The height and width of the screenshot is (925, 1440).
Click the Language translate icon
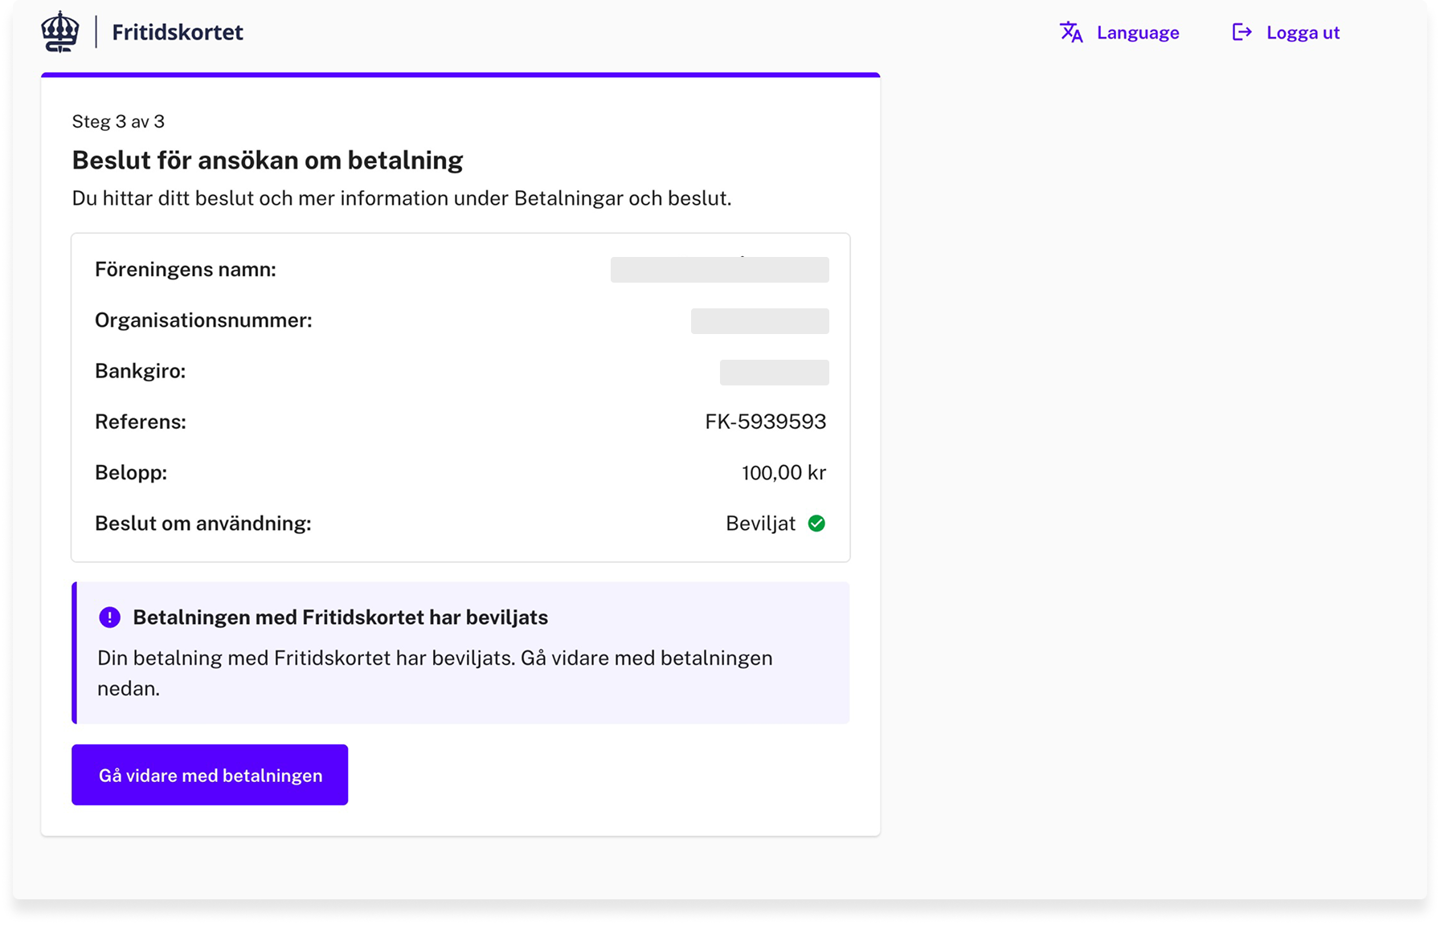pos(1071,32)
